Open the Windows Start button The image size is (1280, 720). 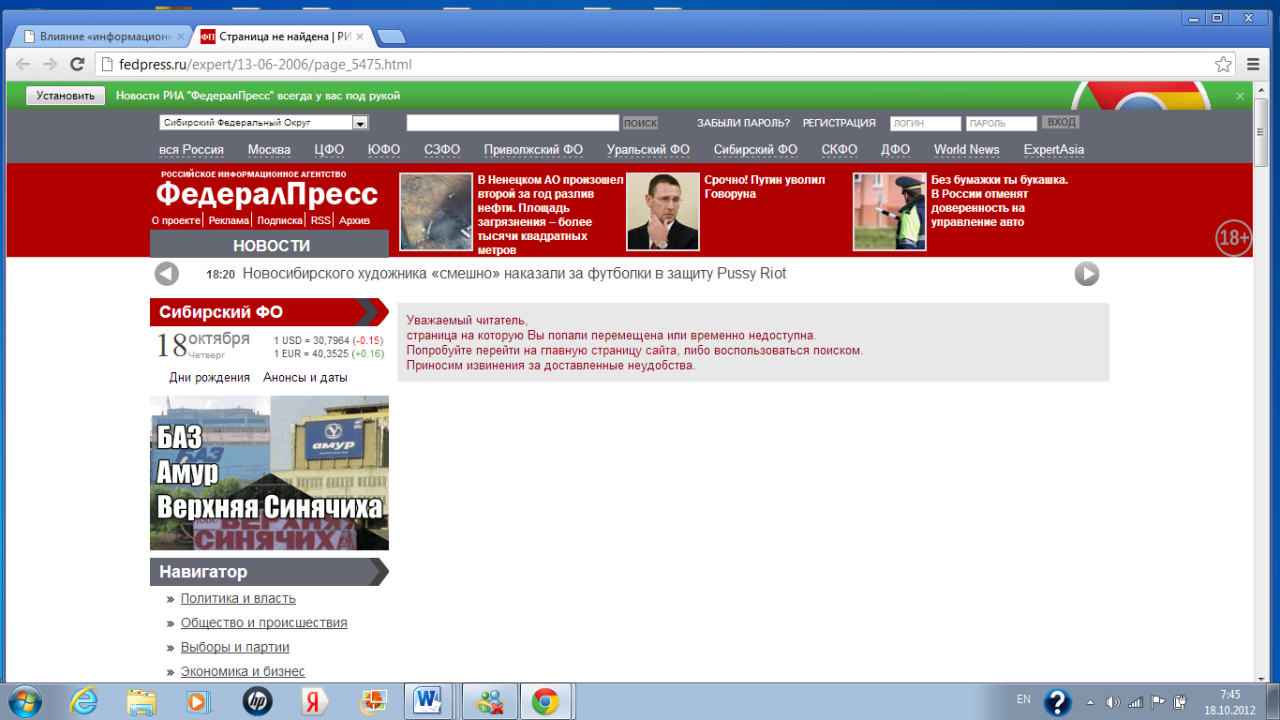tap(24, 701)
